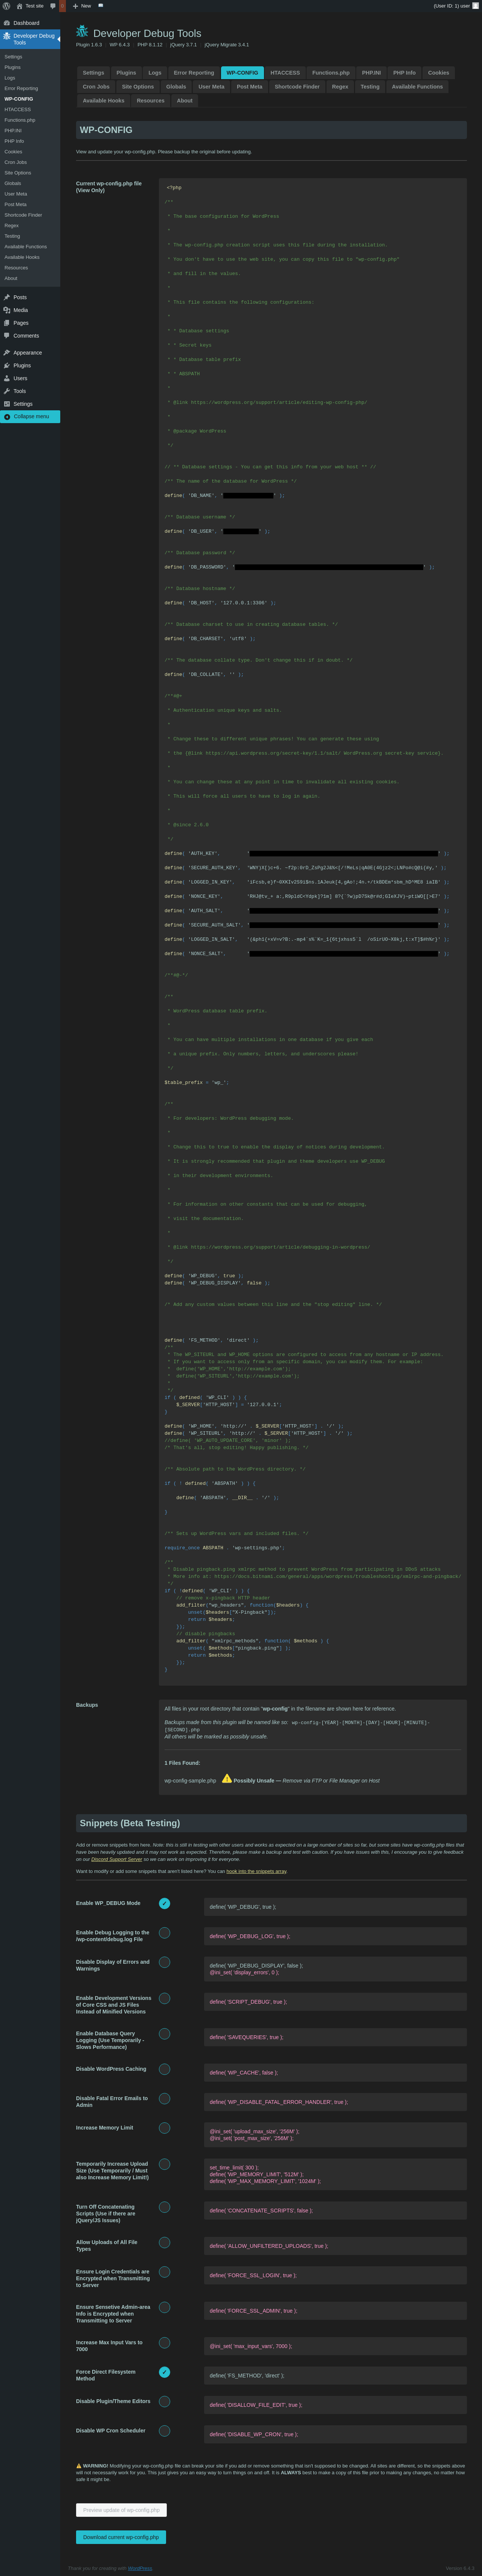Open Users menu in sidebar
This screenshot has width=482, height=2576.
click(x=30, y=378)
